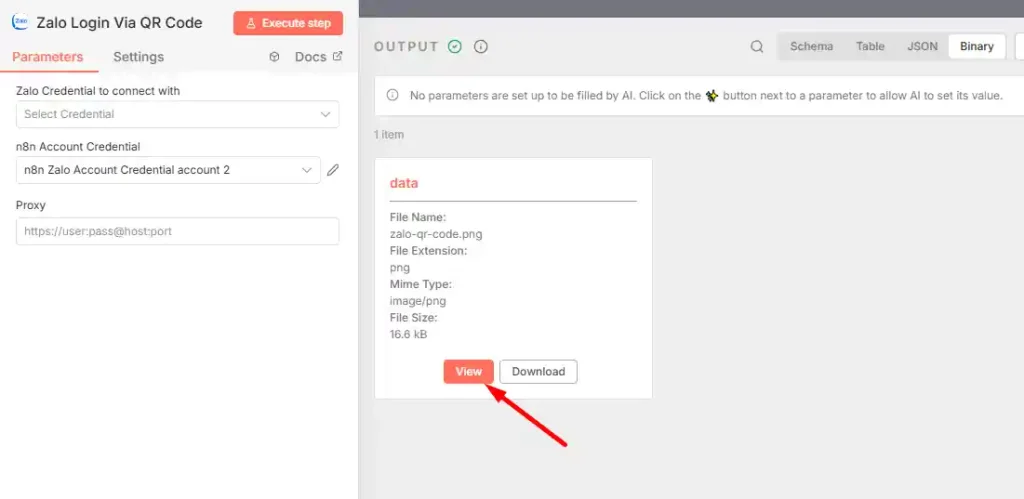The width and height of the screenshot is (1024, 499).
Task: Click the AI sparkle icon in notice
Action: (712, 95)
